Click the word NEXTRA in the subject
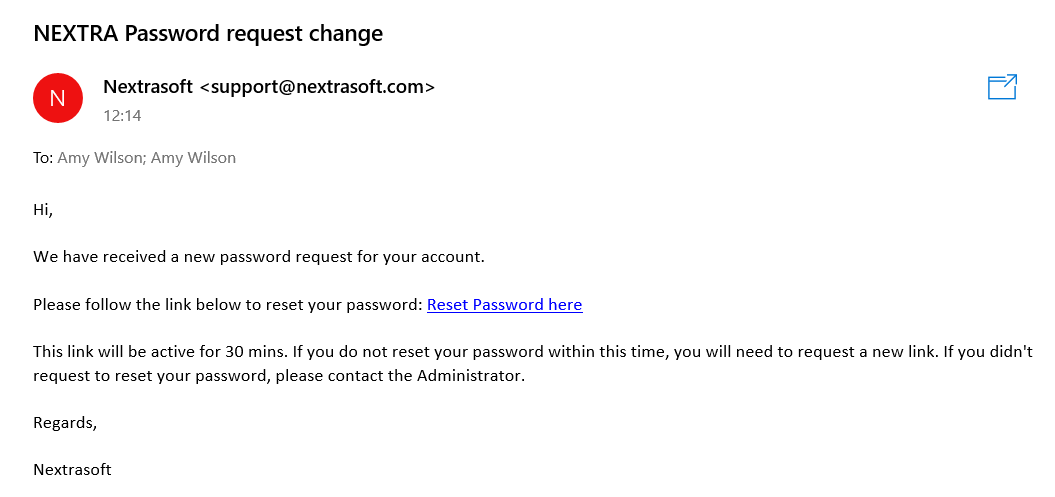 [76, 33]
